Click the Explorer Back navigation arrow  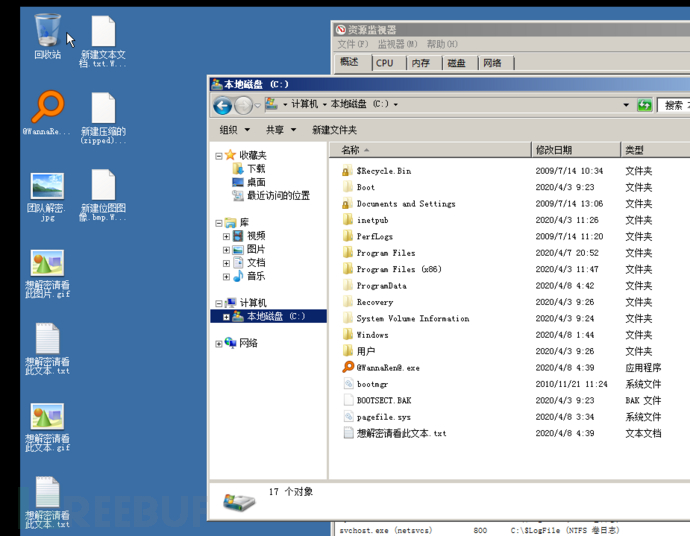click(x=223, y=105)
